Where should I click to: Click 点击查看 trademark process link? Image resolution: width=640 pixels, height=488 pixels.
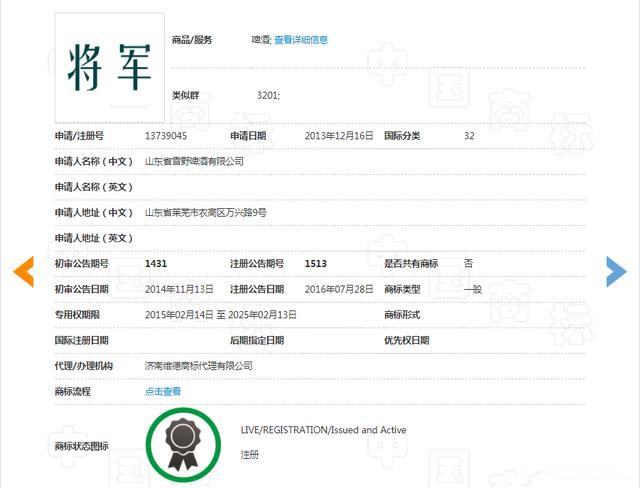pos(163,391)
